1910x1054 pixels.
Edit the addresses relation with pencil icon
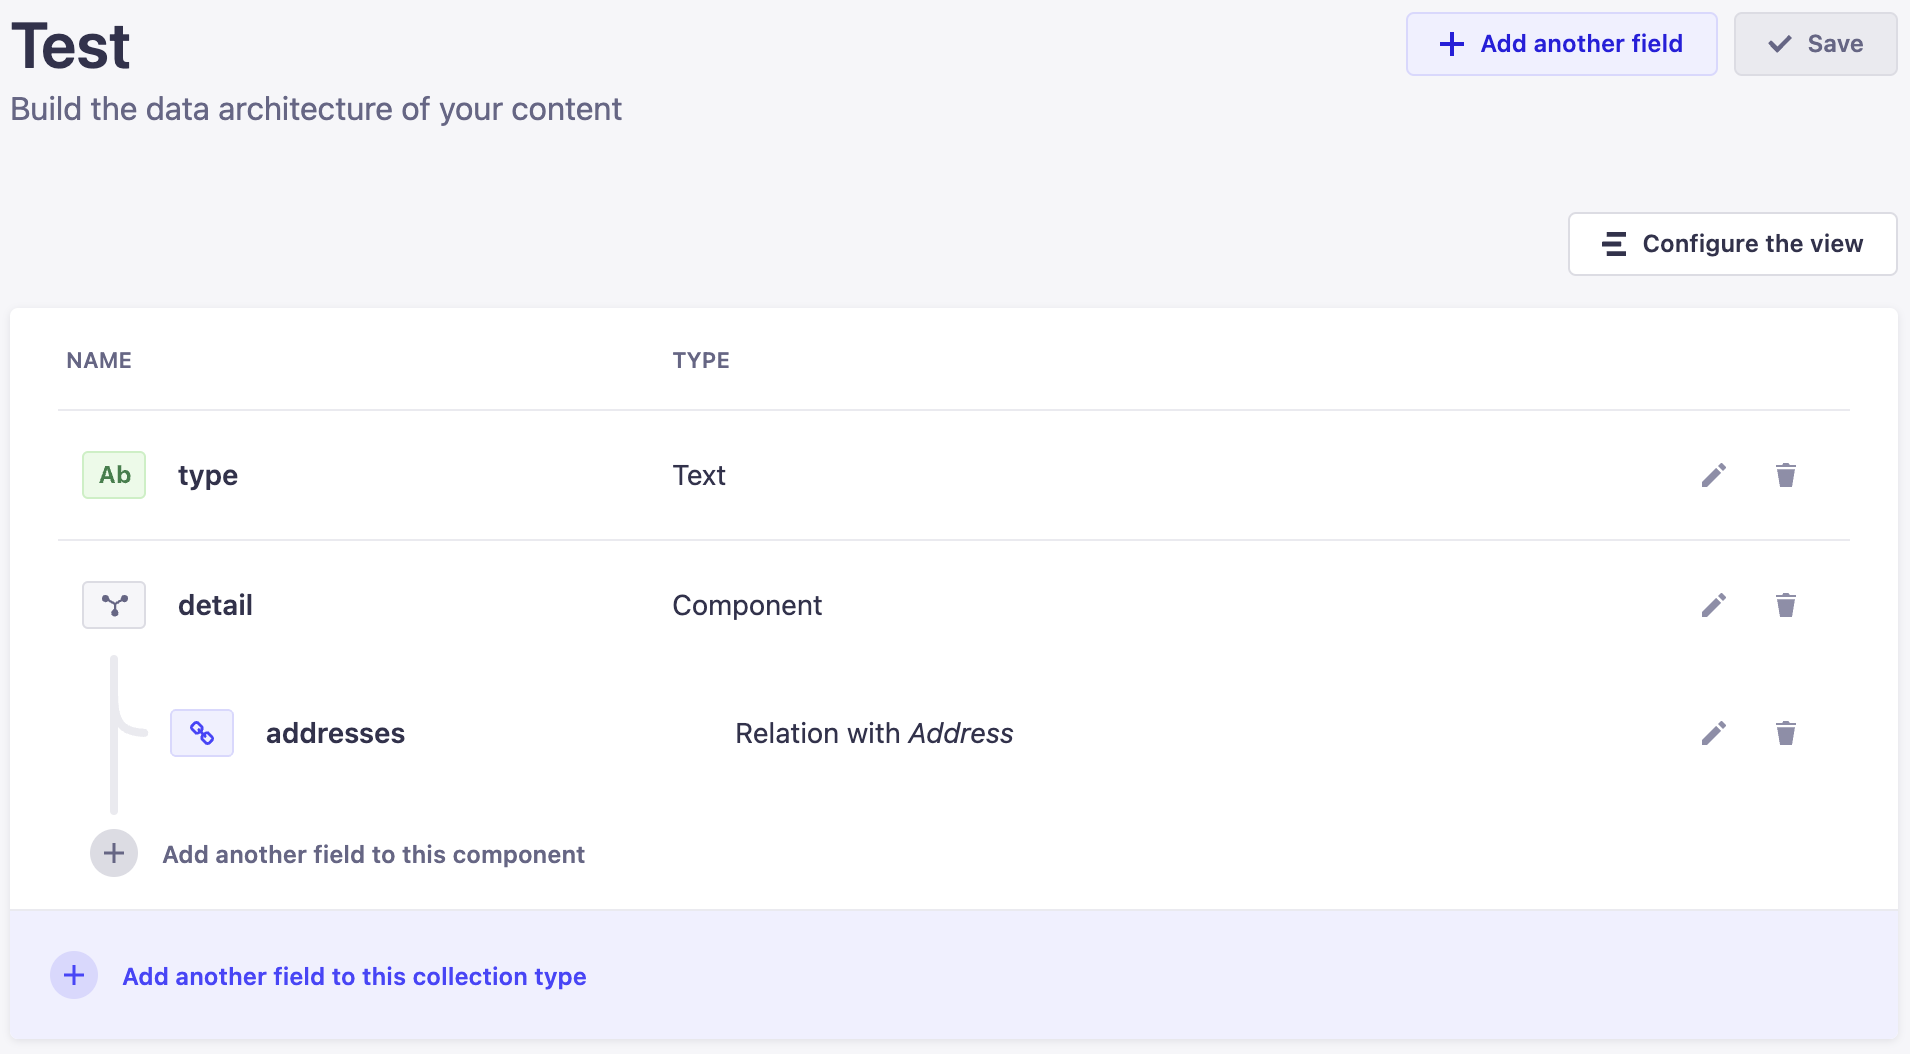coord(1714,733)
